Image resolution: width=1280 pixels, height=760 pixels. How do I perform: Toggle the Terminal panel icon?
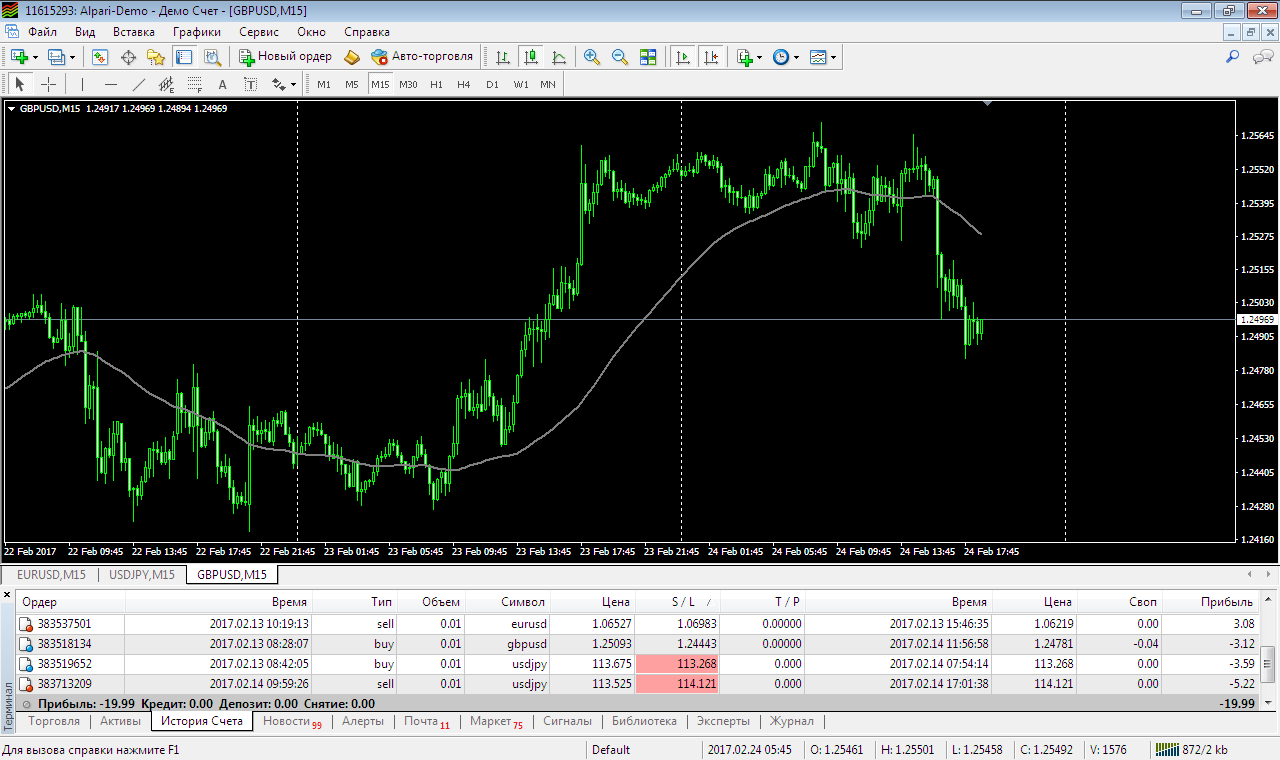pyautogui.click(x=184, y=57)
